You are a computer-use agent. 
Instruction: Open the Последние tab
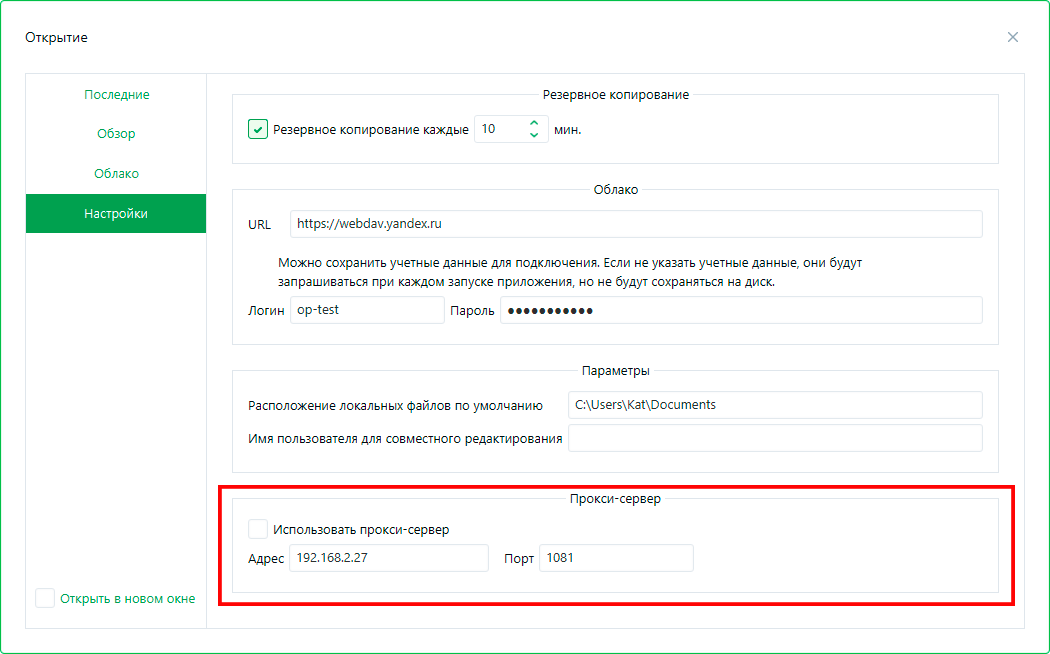point(116,94)
